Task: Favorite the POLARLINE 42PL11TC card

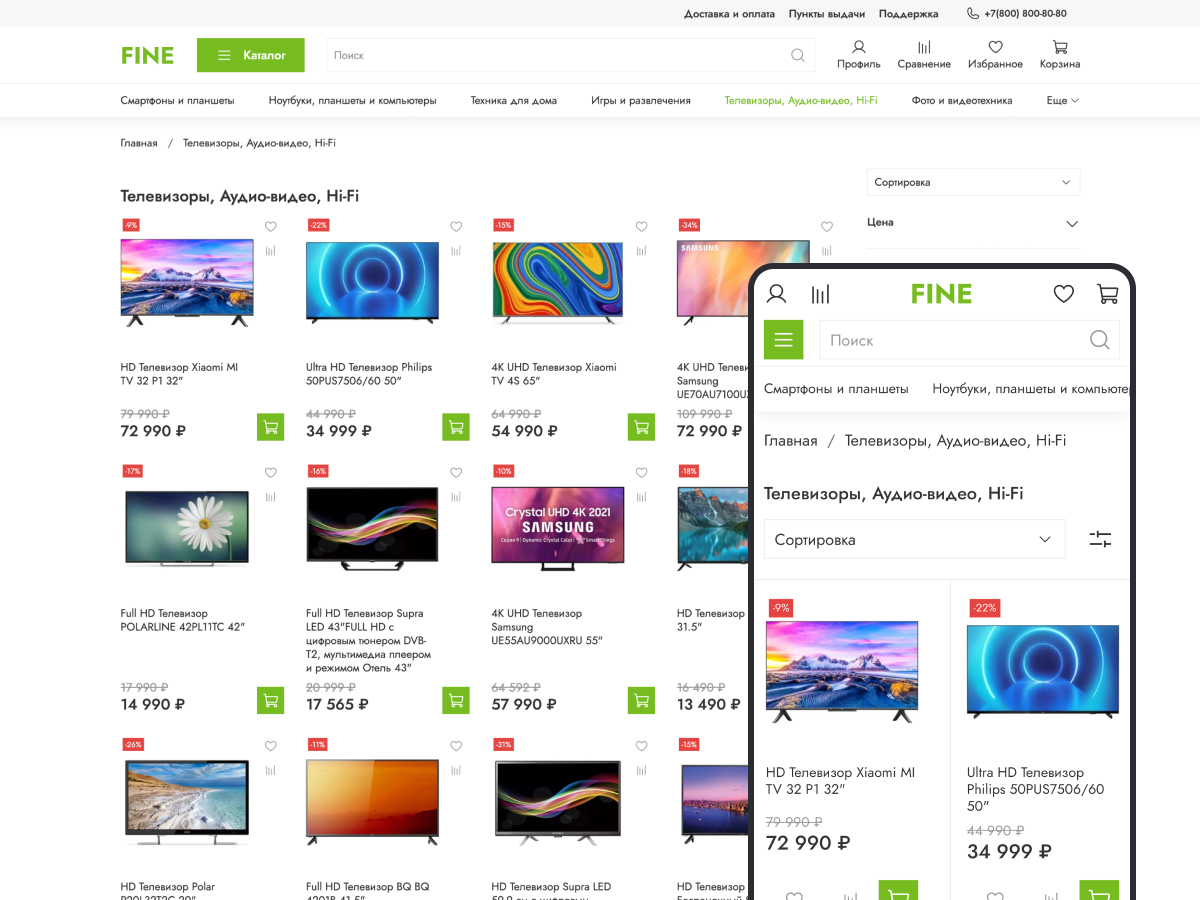Action: tap(271, 473)
